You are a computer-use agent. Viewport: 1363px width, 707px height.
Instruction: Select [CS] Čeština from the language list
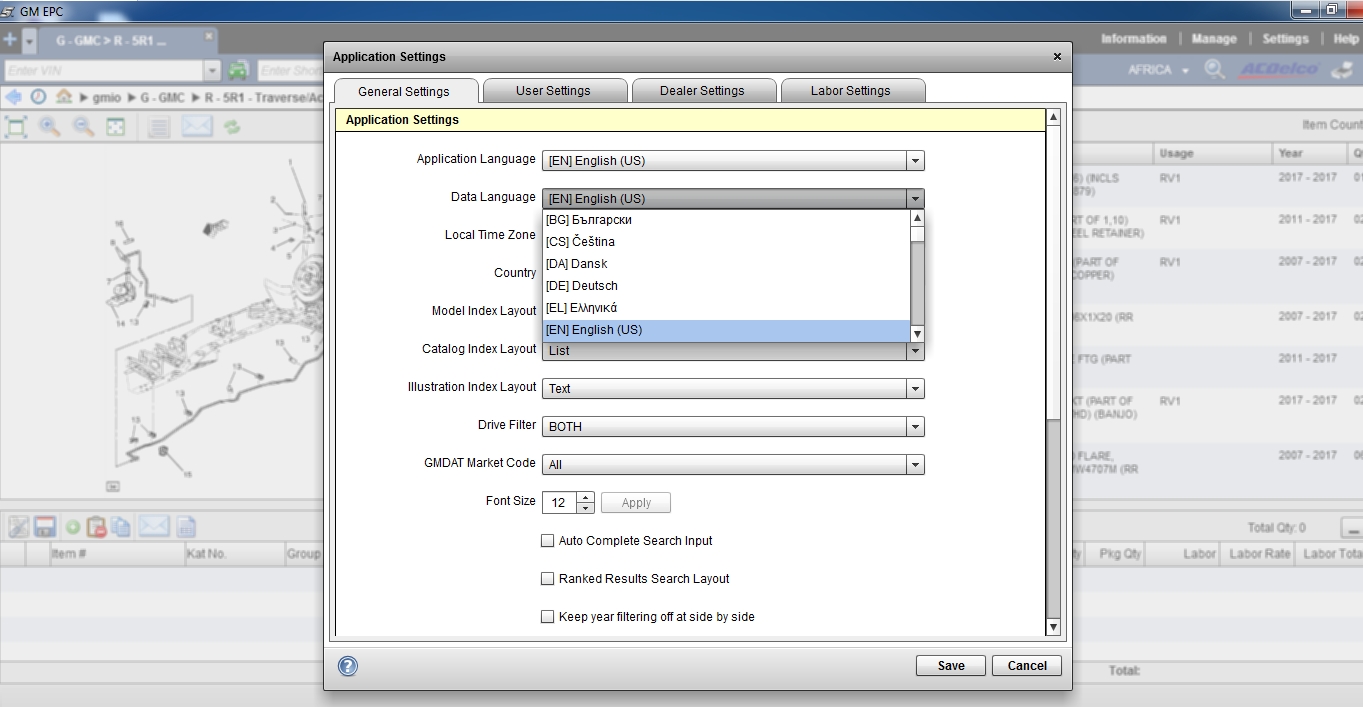pos(726,242)
